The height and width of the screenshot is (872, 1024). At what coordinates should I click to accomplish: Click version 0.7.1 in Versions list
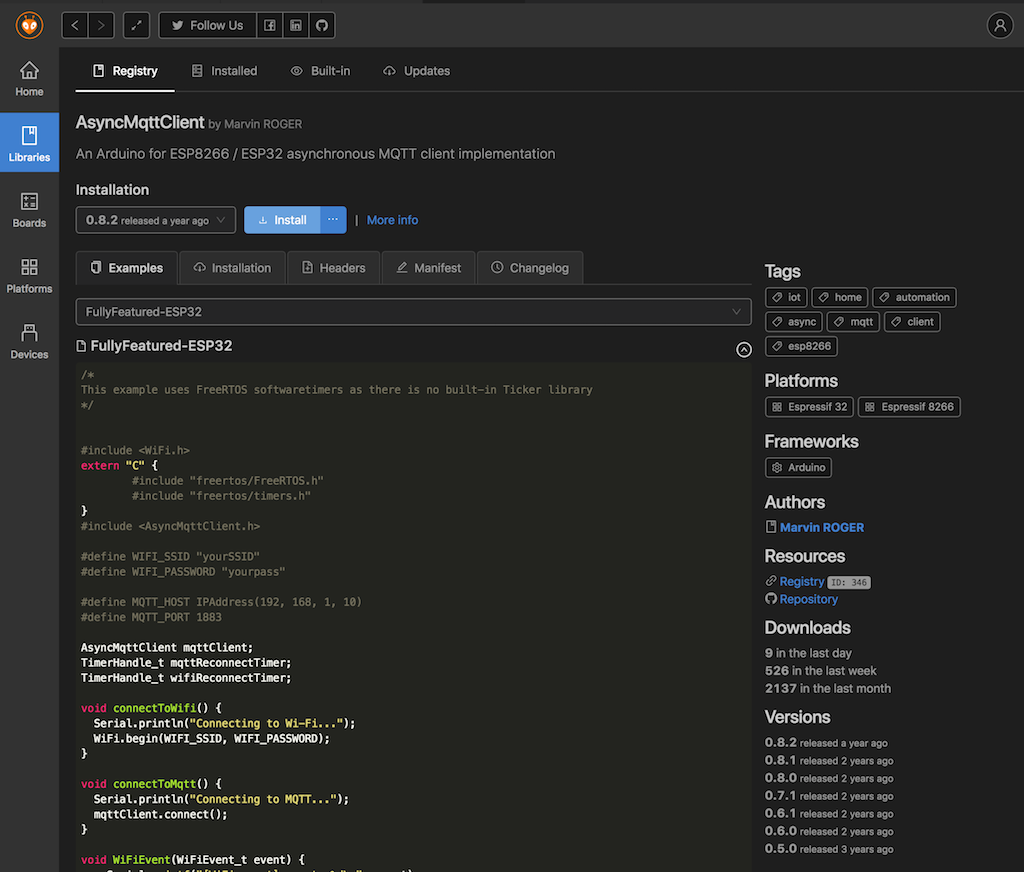[829, 796]
